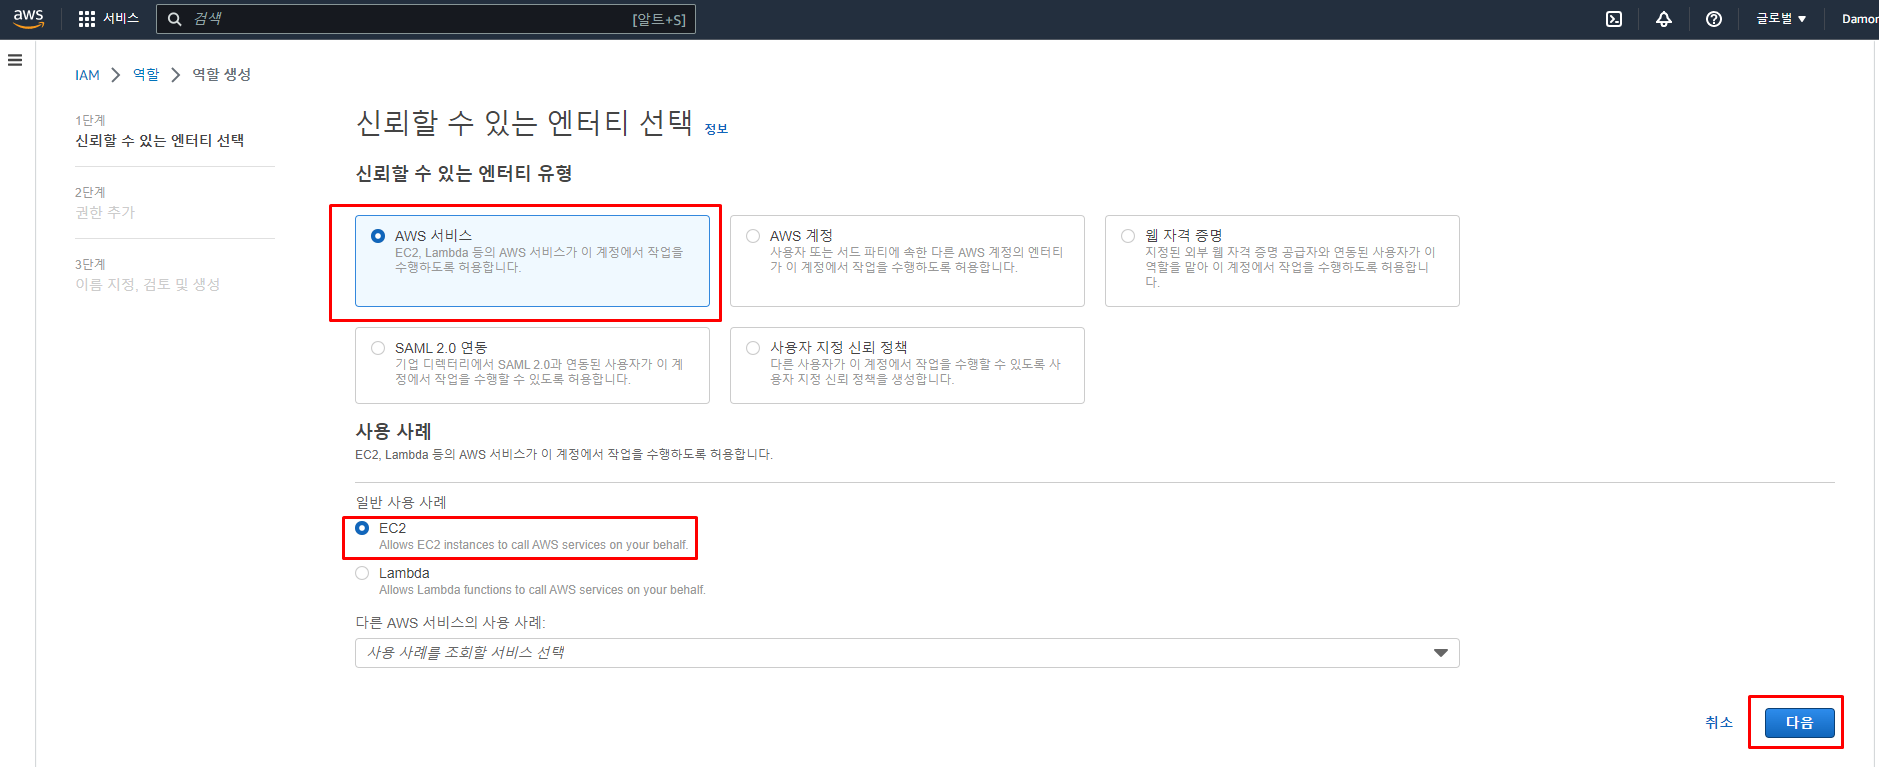Select the 사용자 지정 신뢰 정책 option
This screenshot has width=1879, height=767.
coord(907,366)
